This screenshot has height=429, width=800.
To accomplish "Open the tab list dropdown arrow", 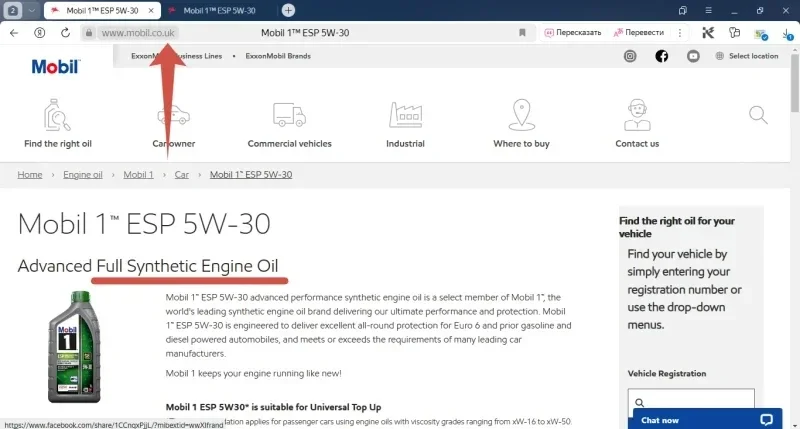I will 32,10.
